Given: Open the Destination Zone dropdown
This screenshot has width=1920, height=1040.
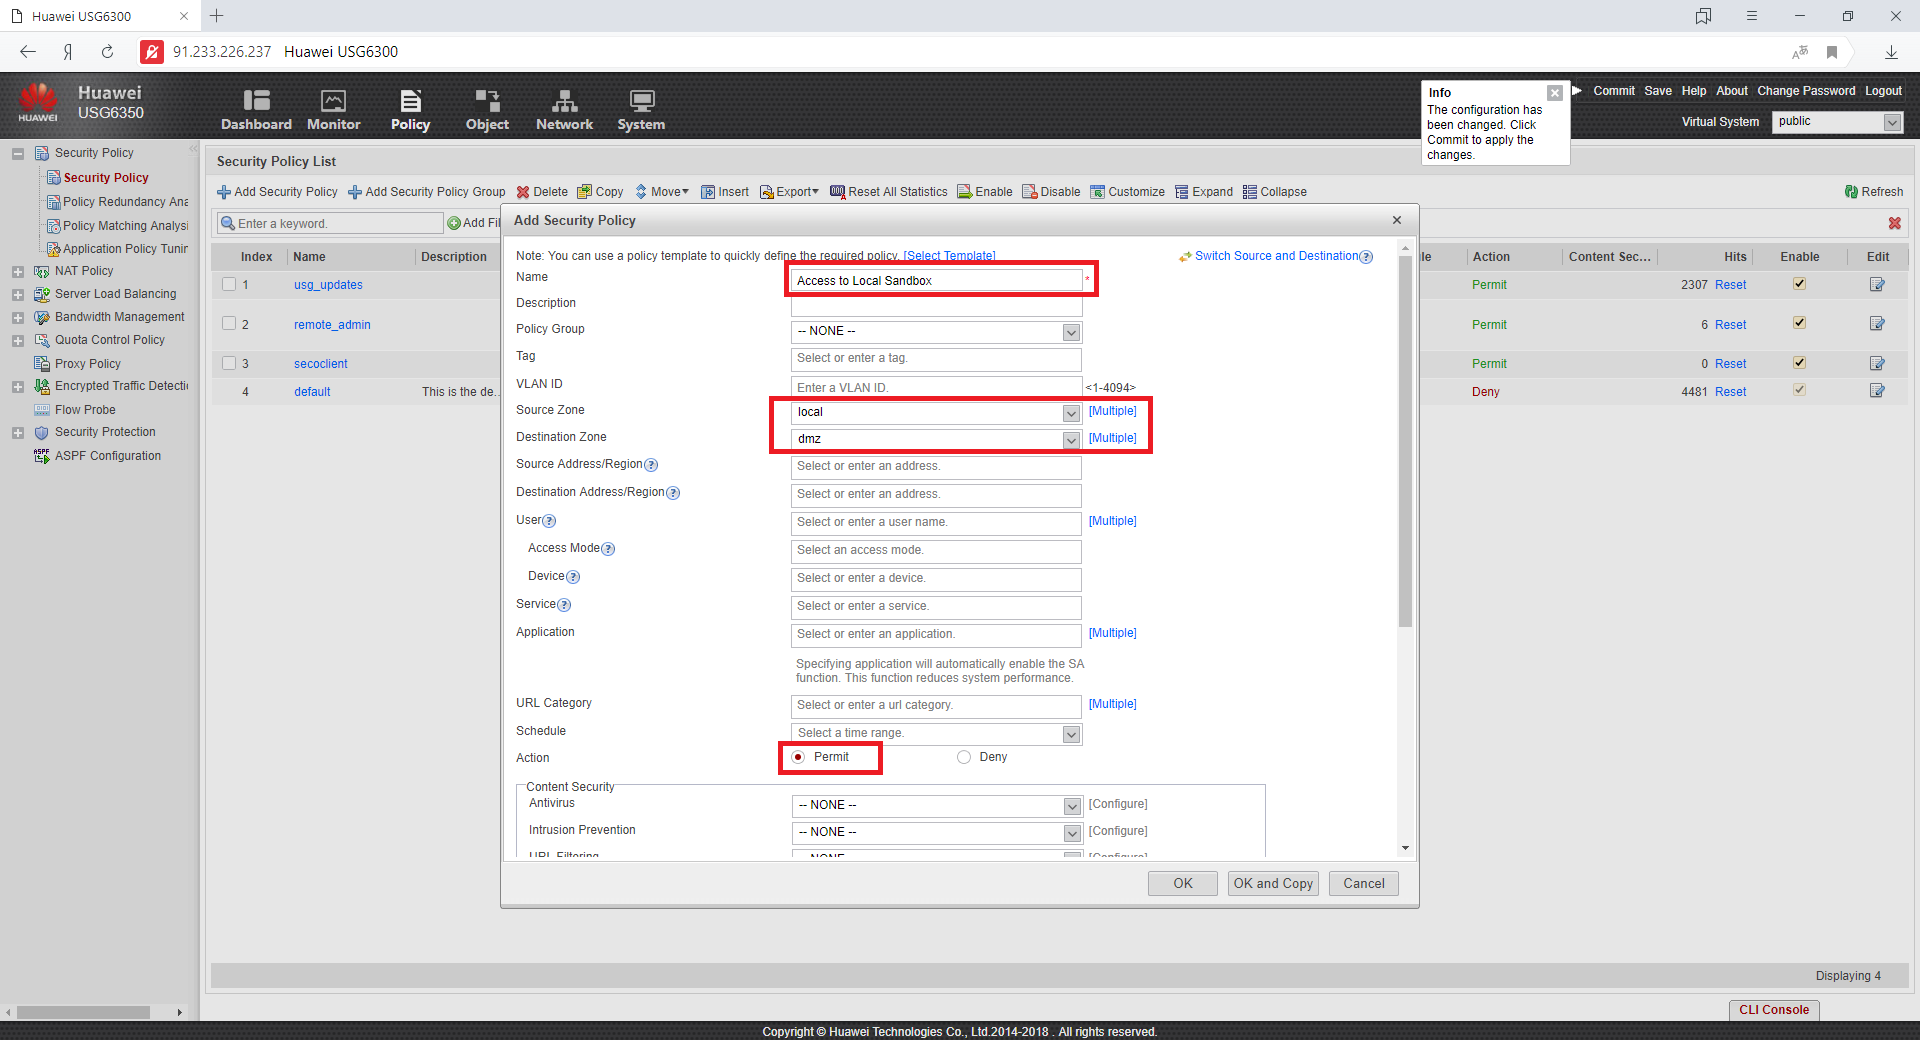Looking at the screenshot, I should [x=1071, y=440].
